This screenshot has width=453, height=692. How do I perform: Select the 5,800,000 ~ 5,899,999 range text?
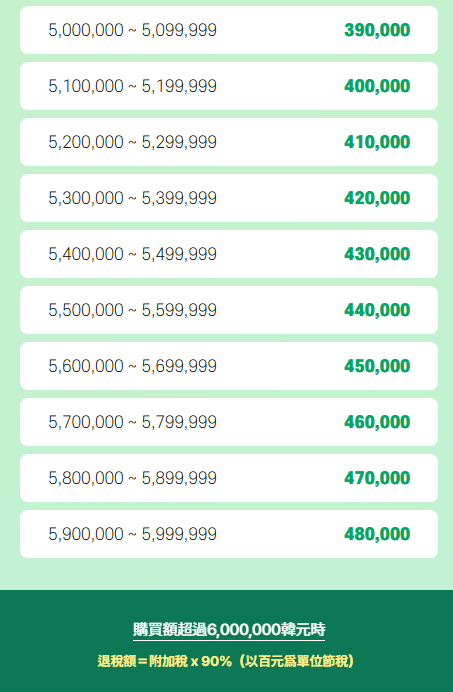coord(132,478)
